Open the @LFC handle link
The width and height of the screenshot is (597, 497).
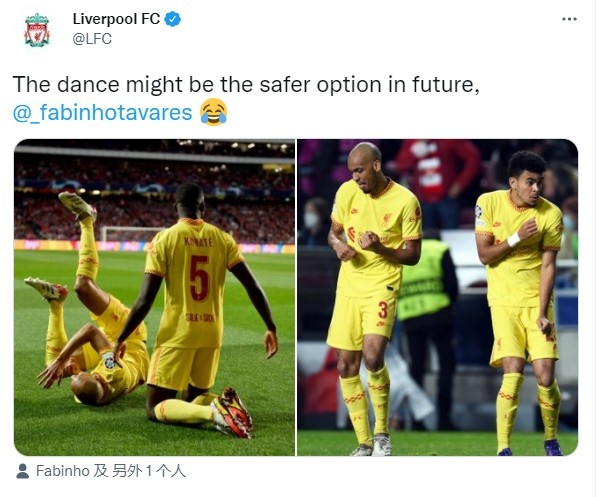(92, 39)
